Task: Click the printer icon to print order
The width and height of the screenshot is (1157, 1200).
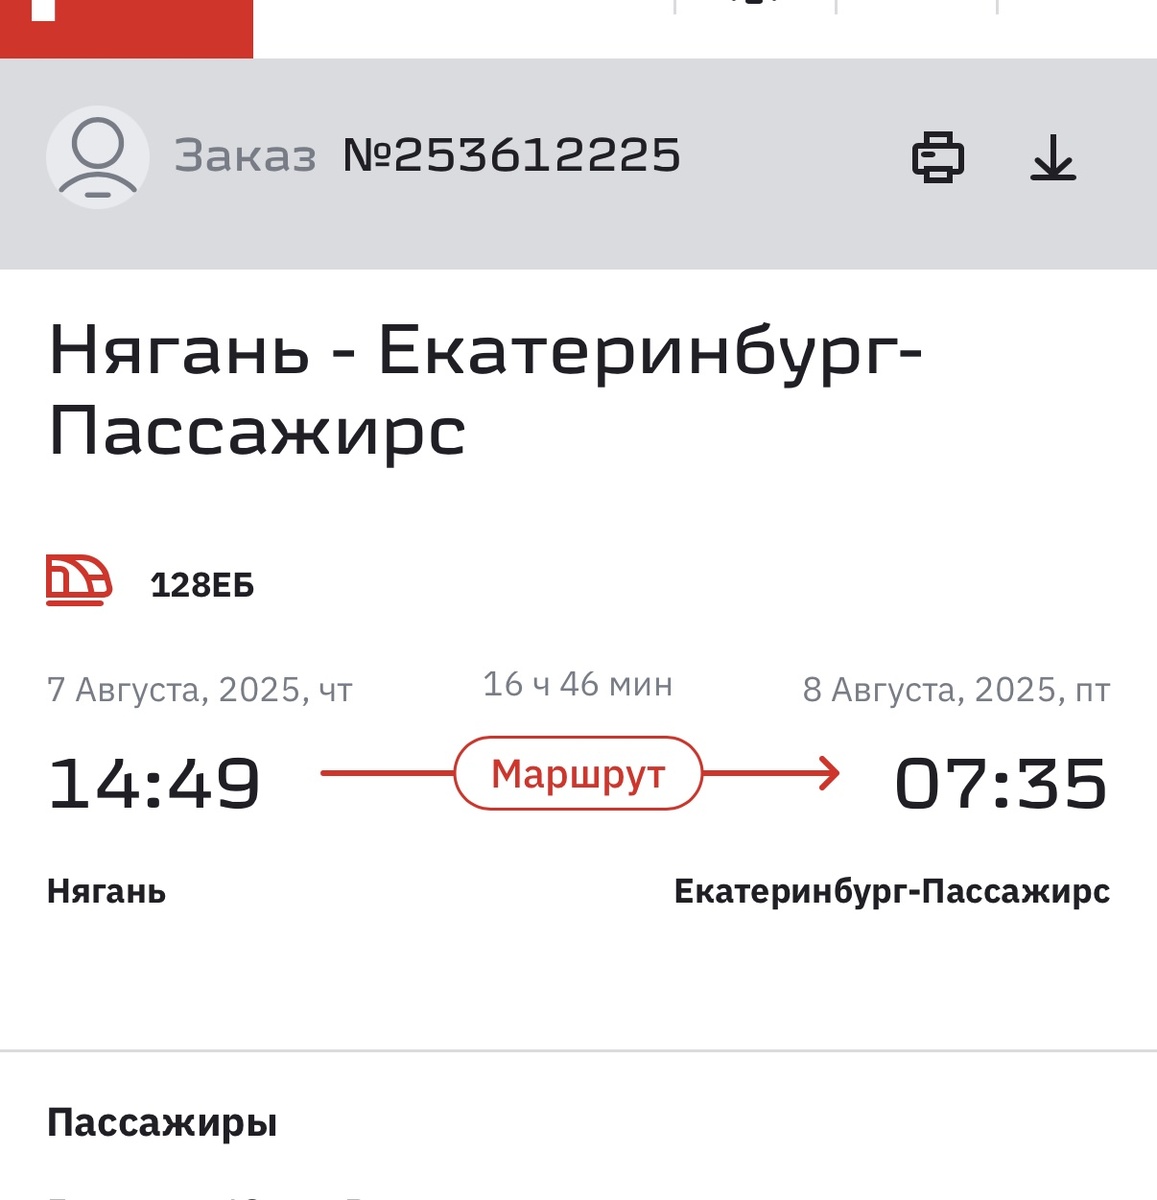Action: pyautogui.click(x=938, y=157)
